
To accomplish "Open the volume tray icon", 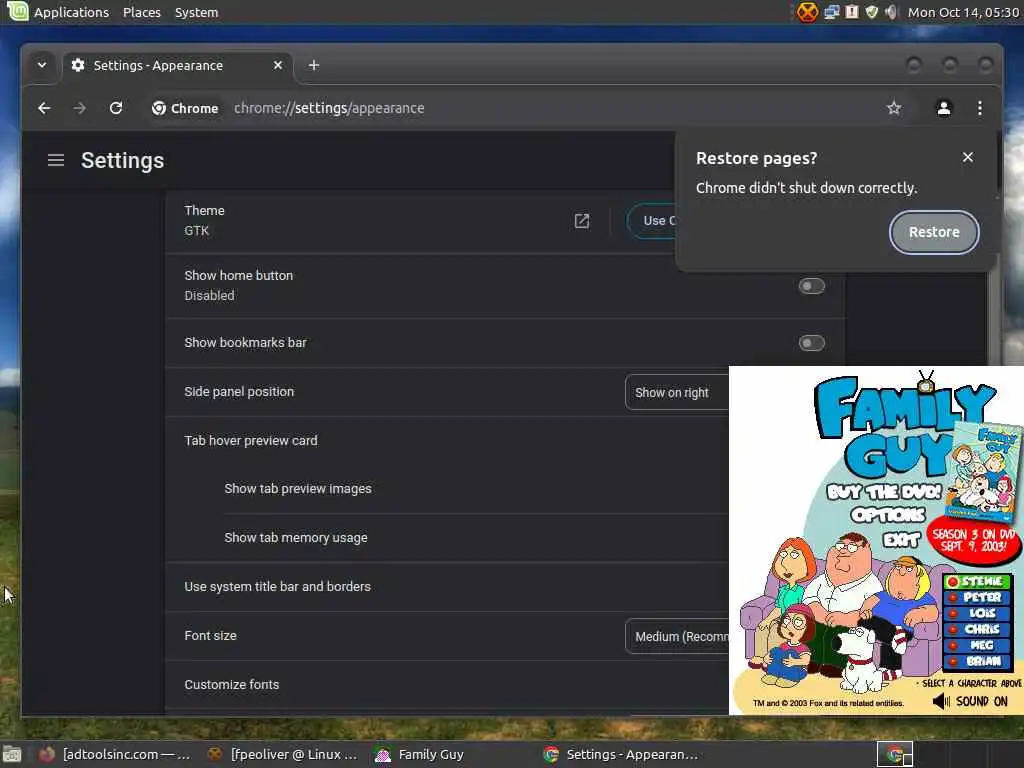I will 891,12.
